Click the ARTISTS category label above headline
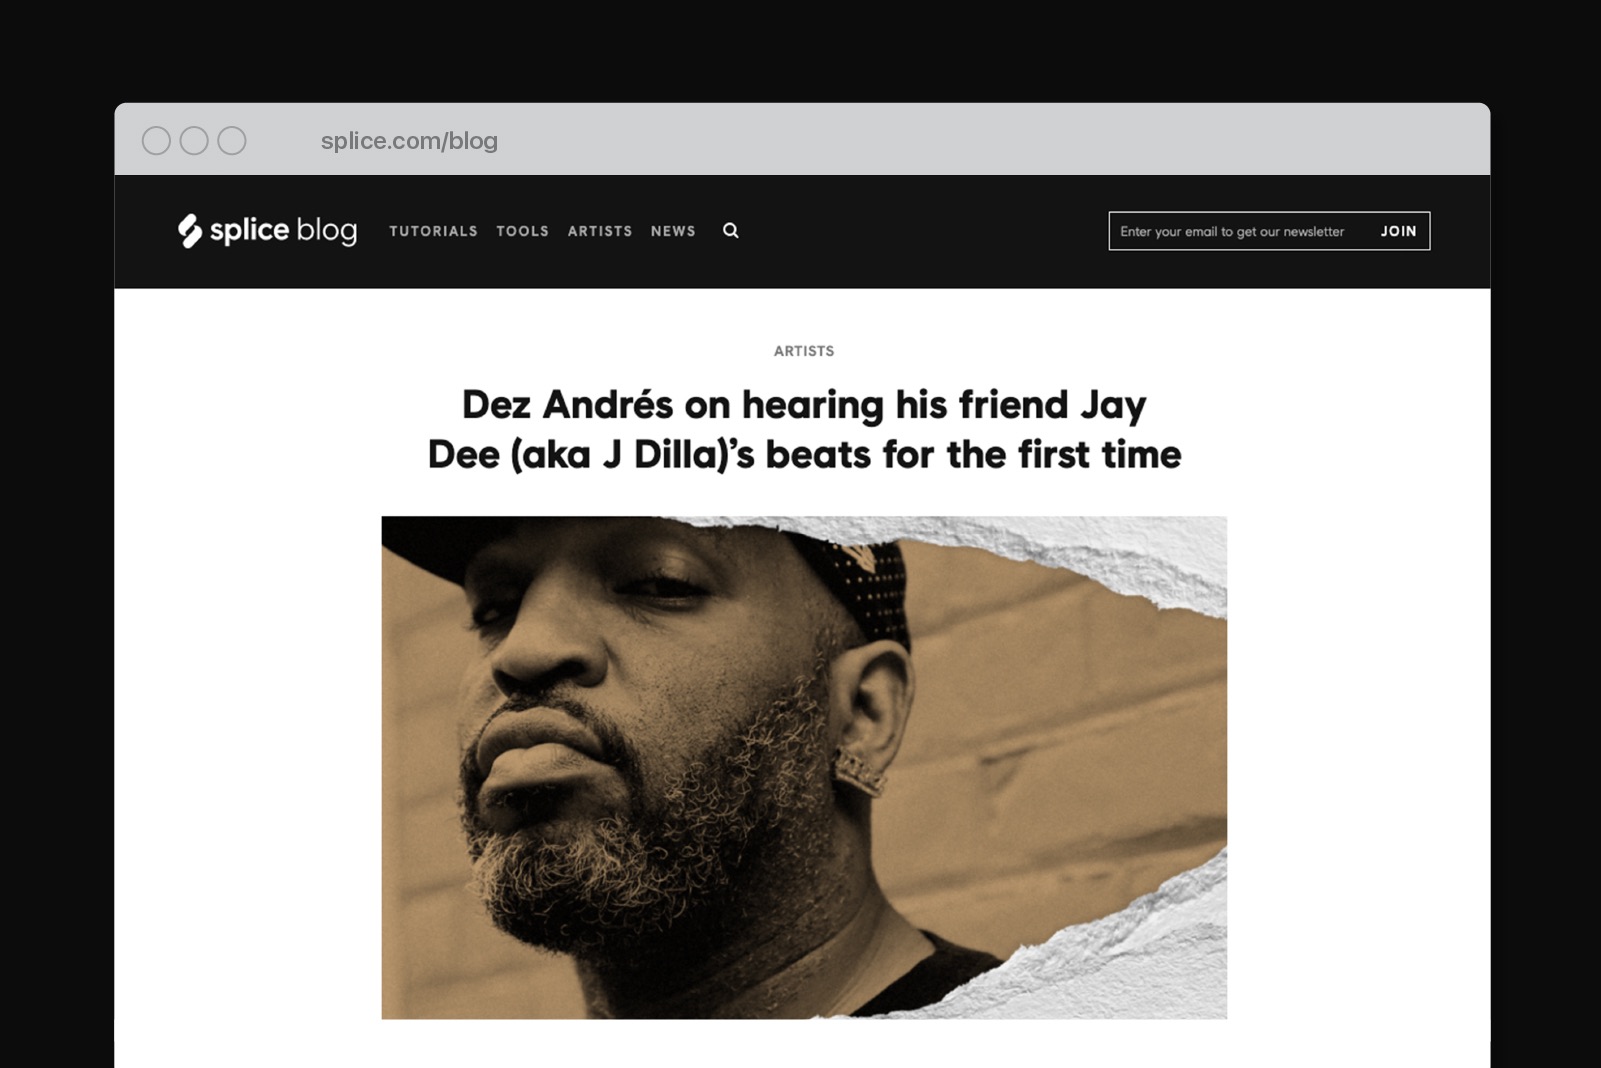The height and width of the screenshot is (1068, 1601). pyautogui.click(x=804, y=351)
